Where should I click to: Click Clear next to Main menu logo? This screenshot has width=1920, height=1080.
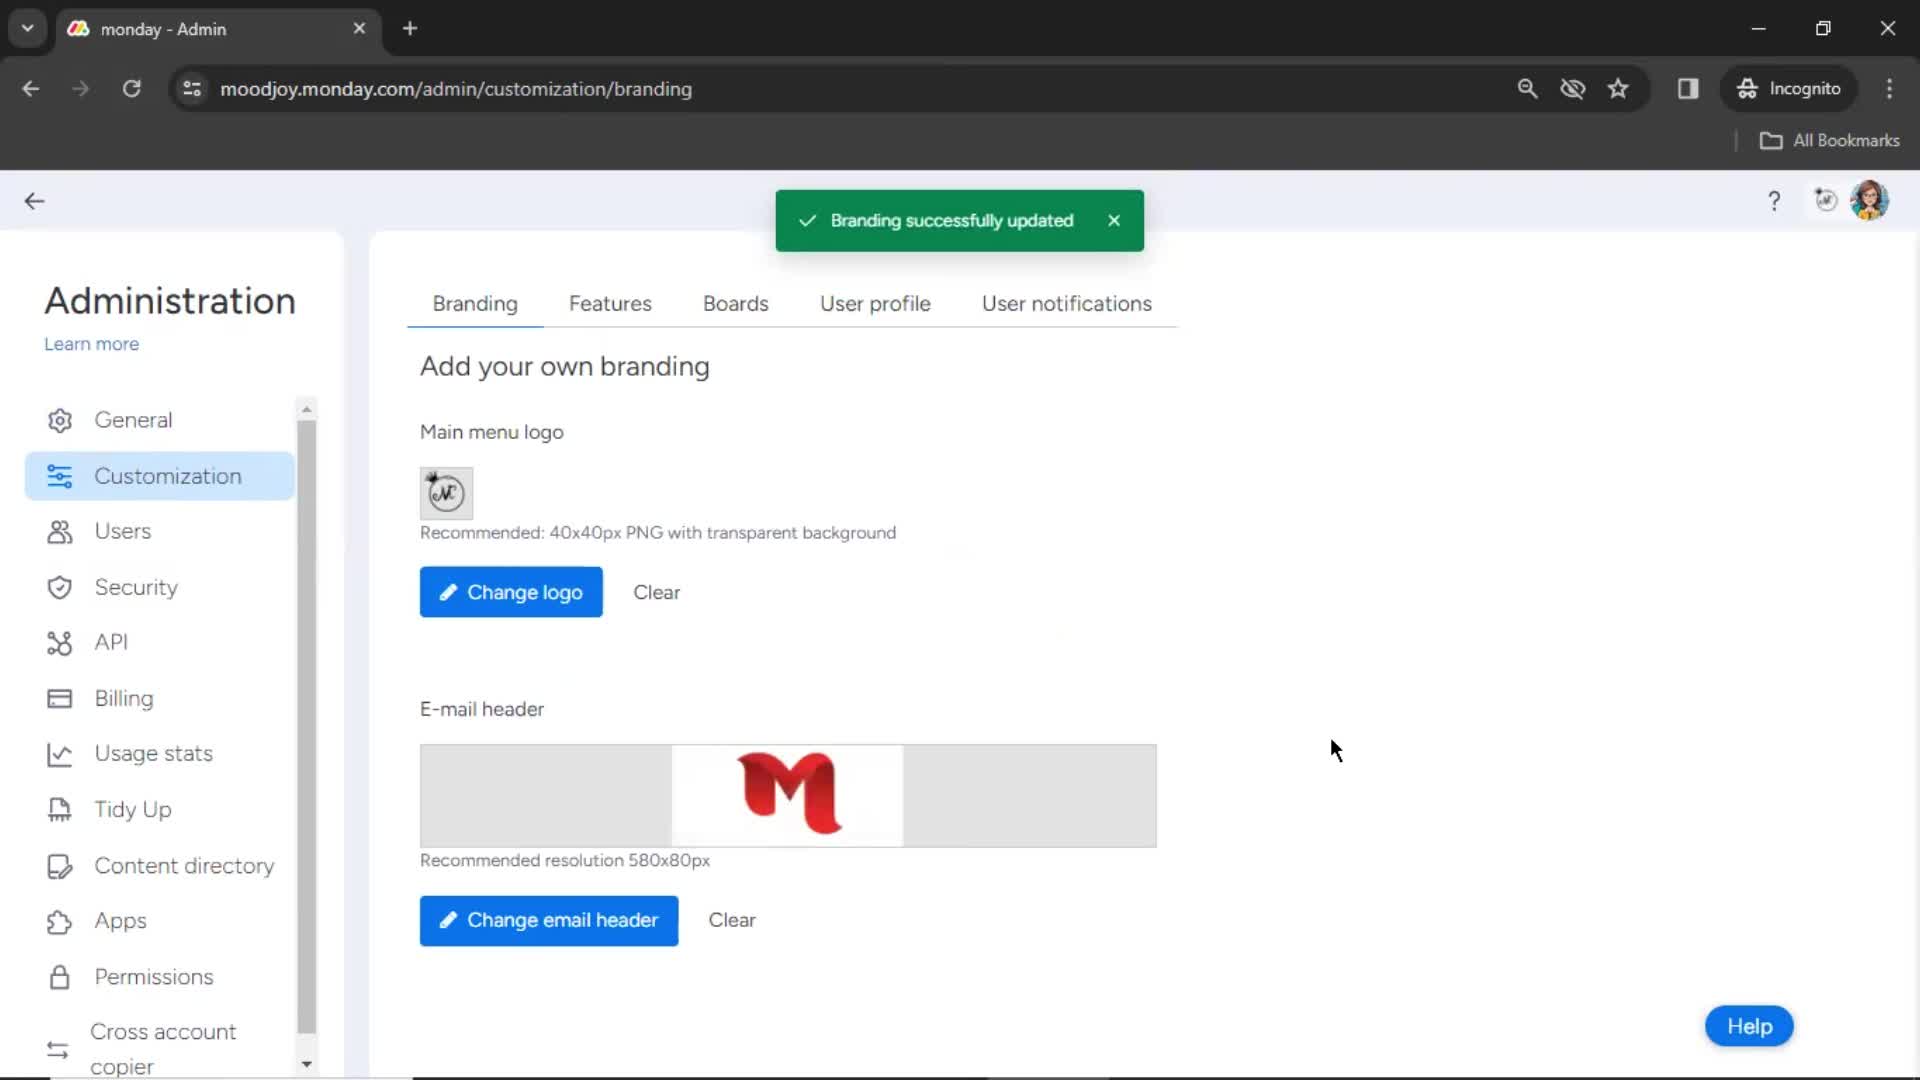point(657,592)
